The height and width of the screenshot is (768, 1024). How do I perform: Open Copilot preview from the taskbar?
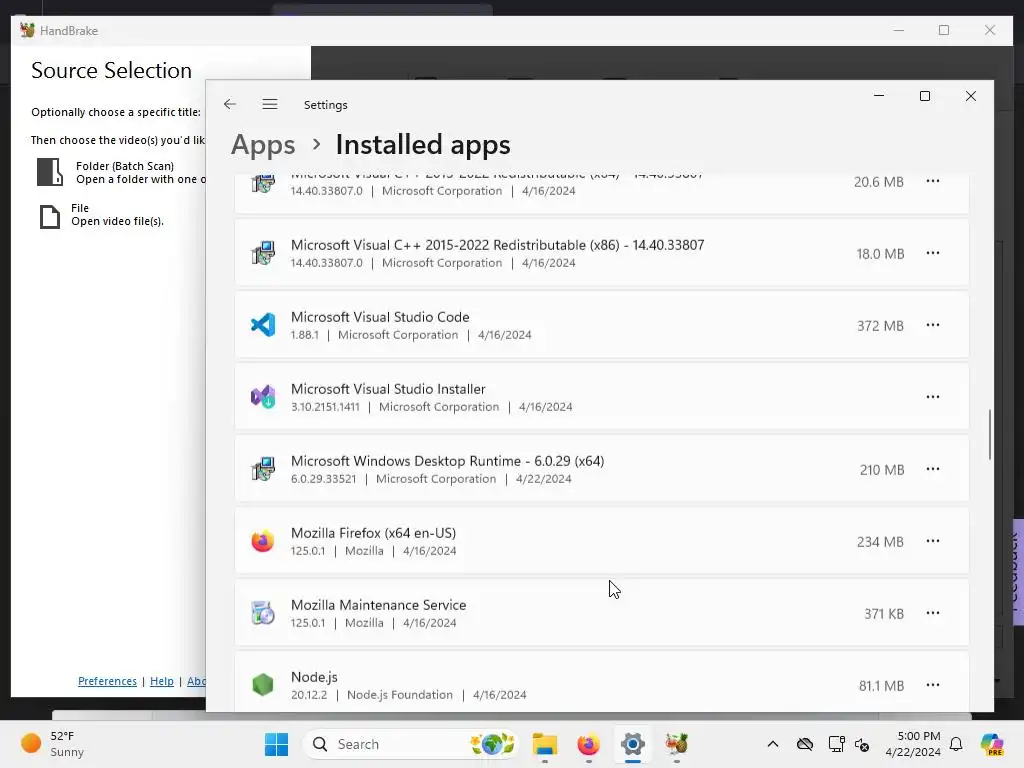point(992,744)
